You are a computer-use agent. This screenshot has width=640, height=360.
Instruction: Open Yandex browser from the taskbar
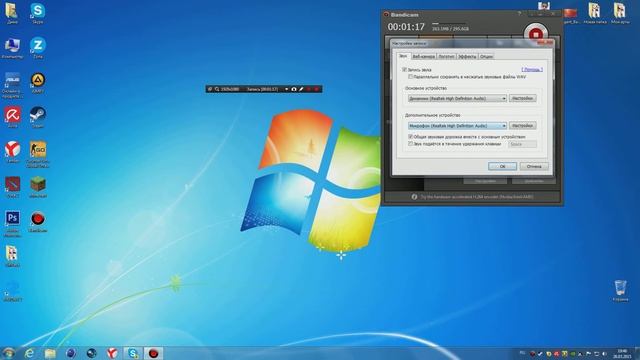[x=112, y=353]
